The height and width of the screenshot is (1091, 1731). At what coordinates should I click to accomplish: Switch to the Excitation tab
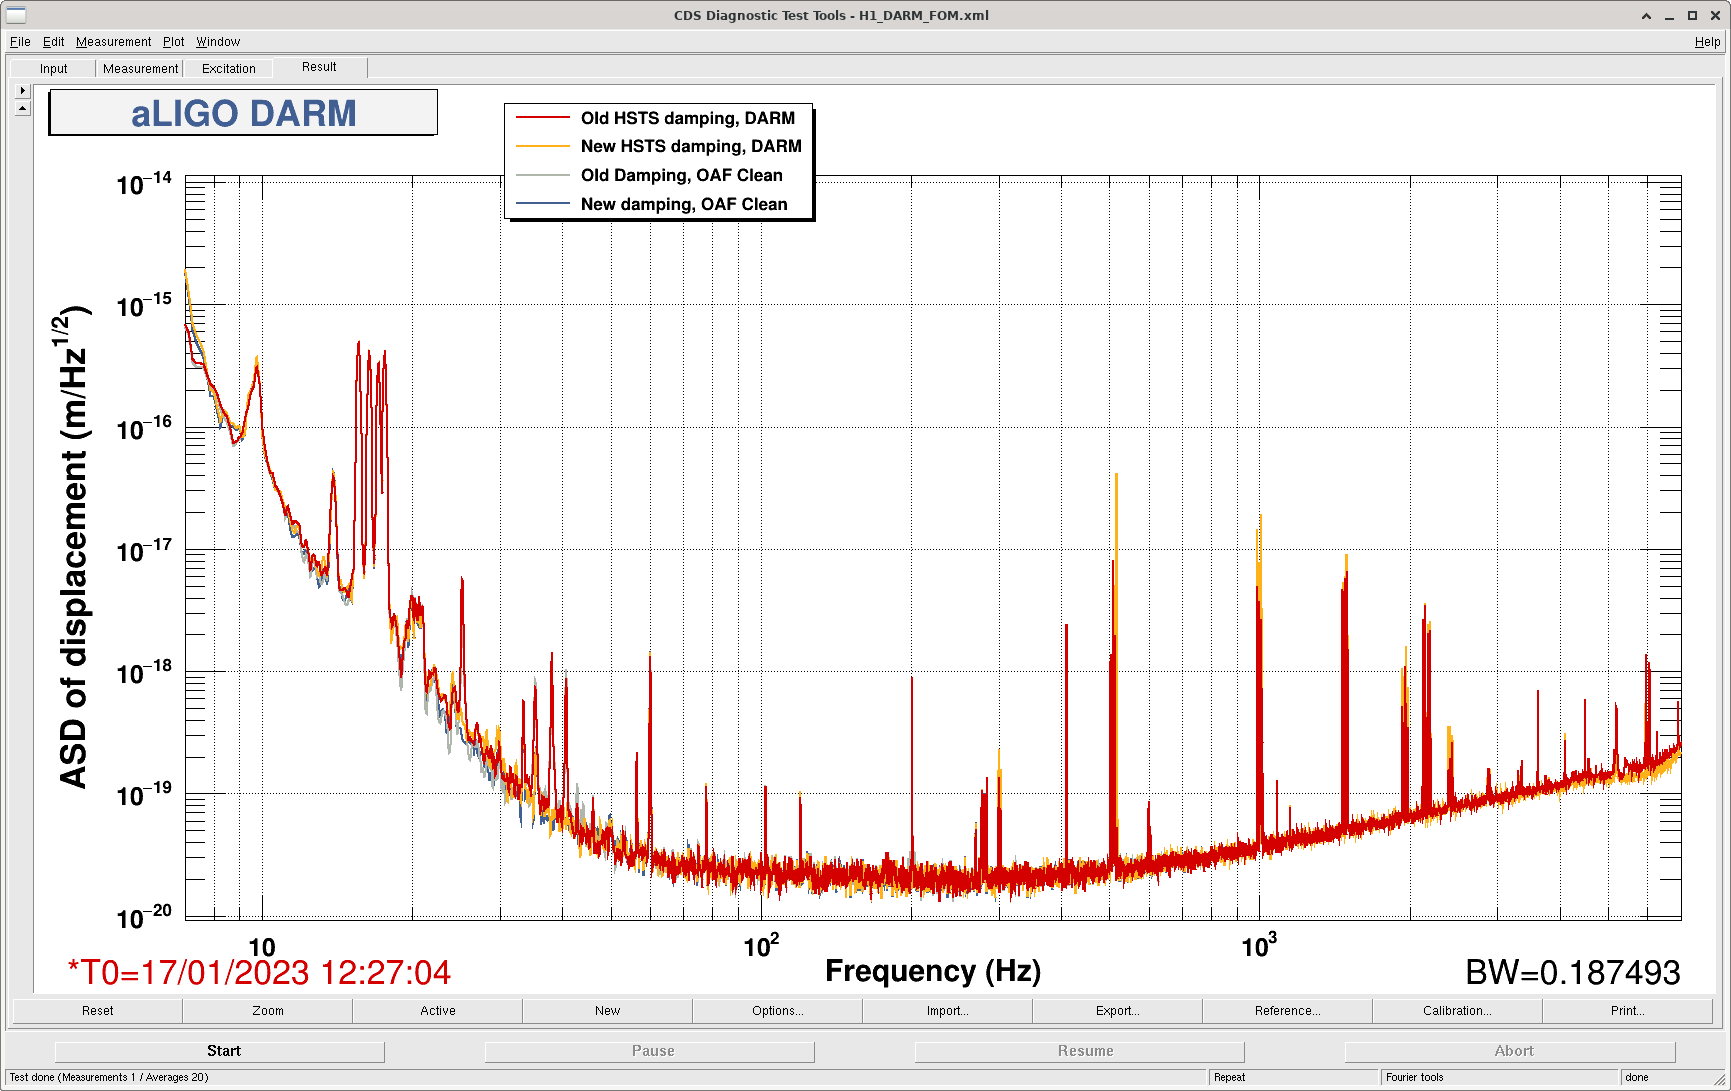[x=228, y=69]
